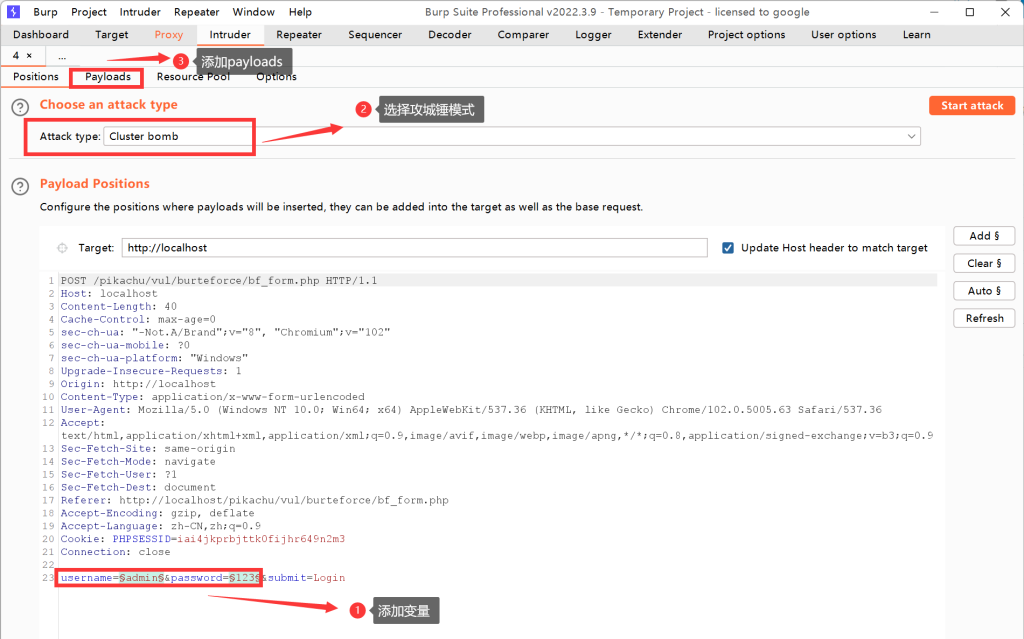The width and height of the screenshot is (1024, 639).
Task: Click the Target URL input field
Action: tap(414, 248)
